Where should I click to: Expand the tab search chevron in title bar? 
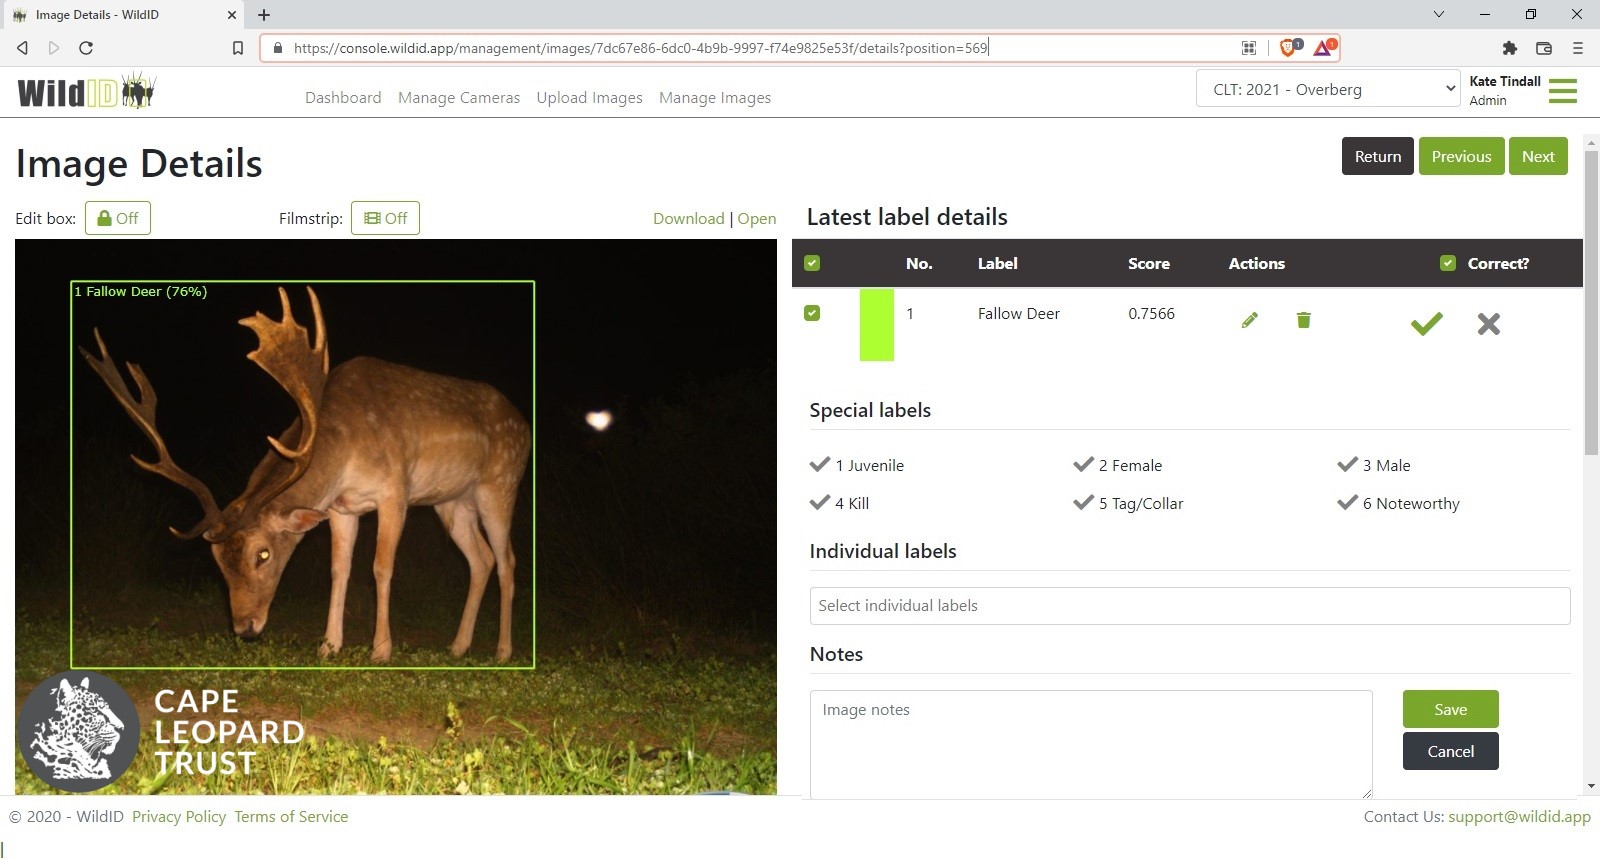click(x=1439, y=14)
